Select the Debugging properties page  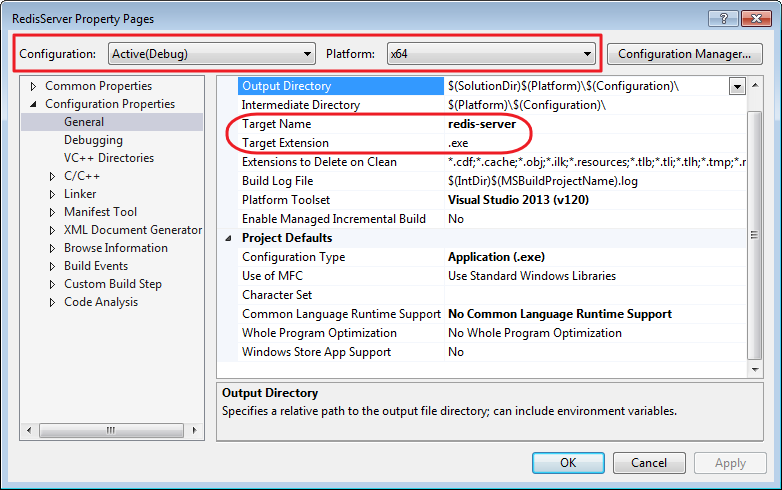point(93,140)
